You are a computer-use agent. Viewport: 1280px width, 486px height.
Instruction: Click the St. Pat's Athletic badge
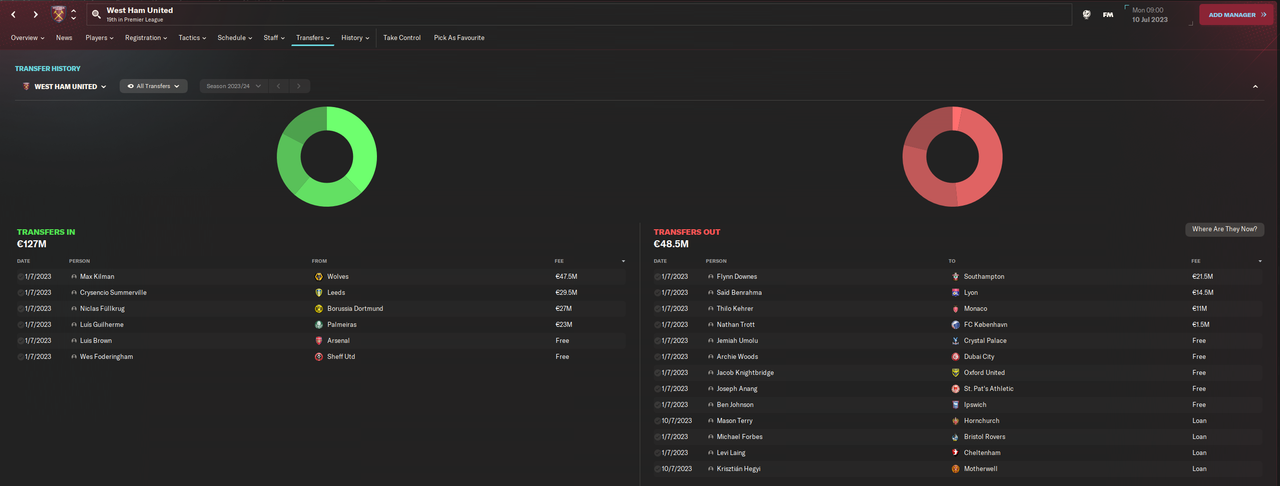click(955, 388)
